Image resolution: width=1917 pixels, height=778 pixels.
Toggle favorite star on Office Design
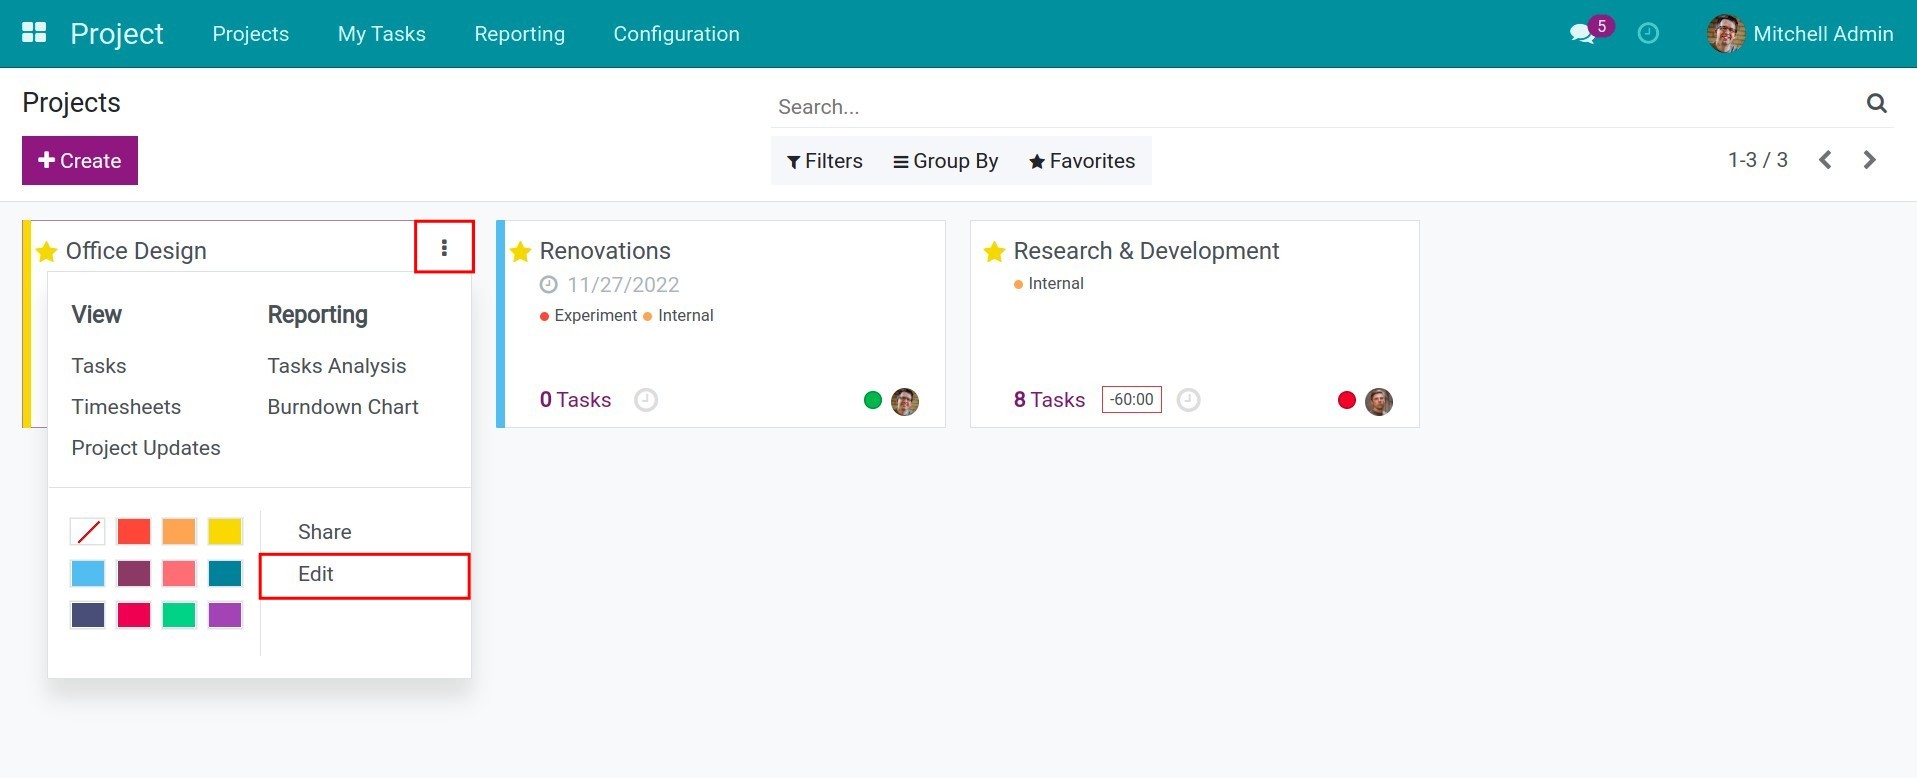(x=46, y=252)
